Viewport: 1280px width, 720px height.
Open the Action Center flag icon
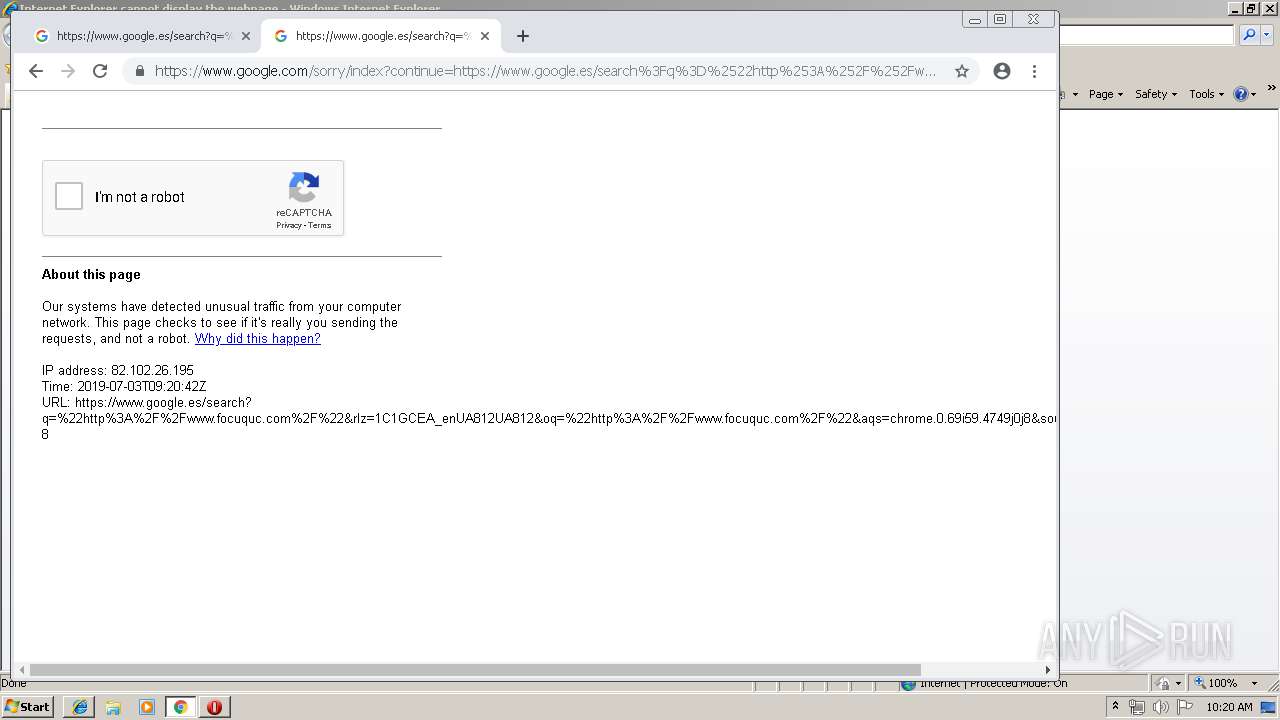point(1184,707)
